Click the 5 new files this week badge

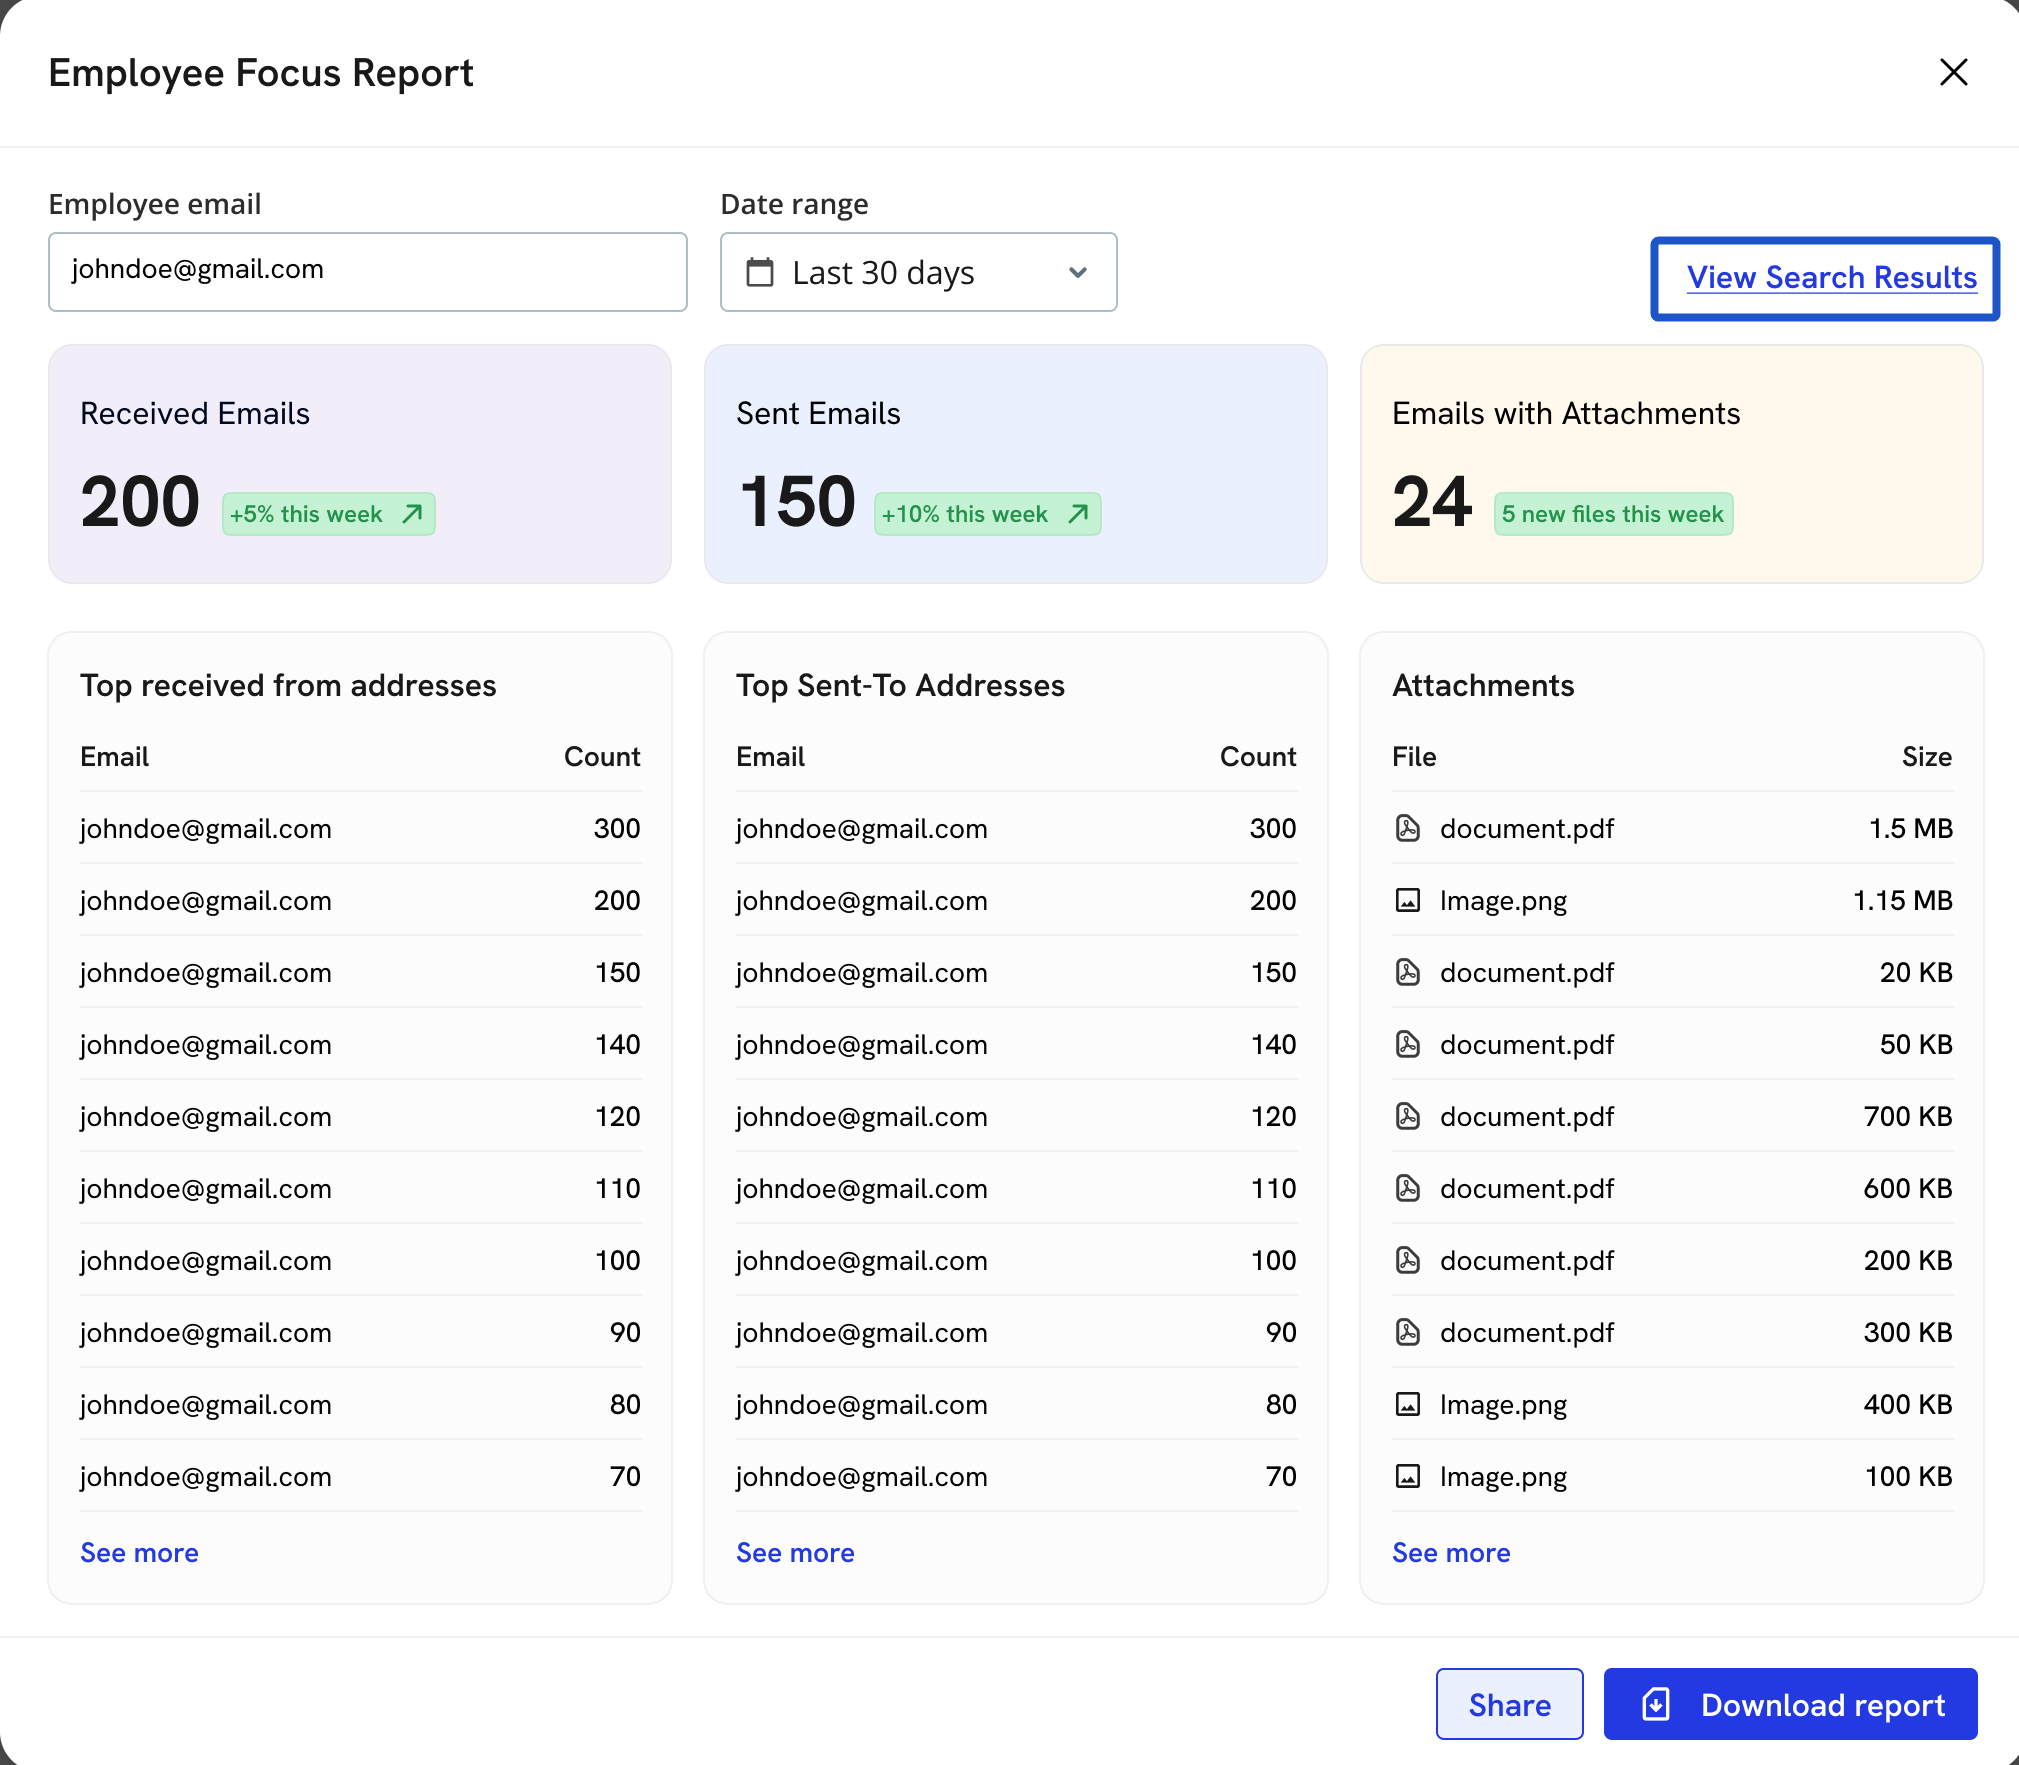pyautogui.click(x=1612, y=514)
